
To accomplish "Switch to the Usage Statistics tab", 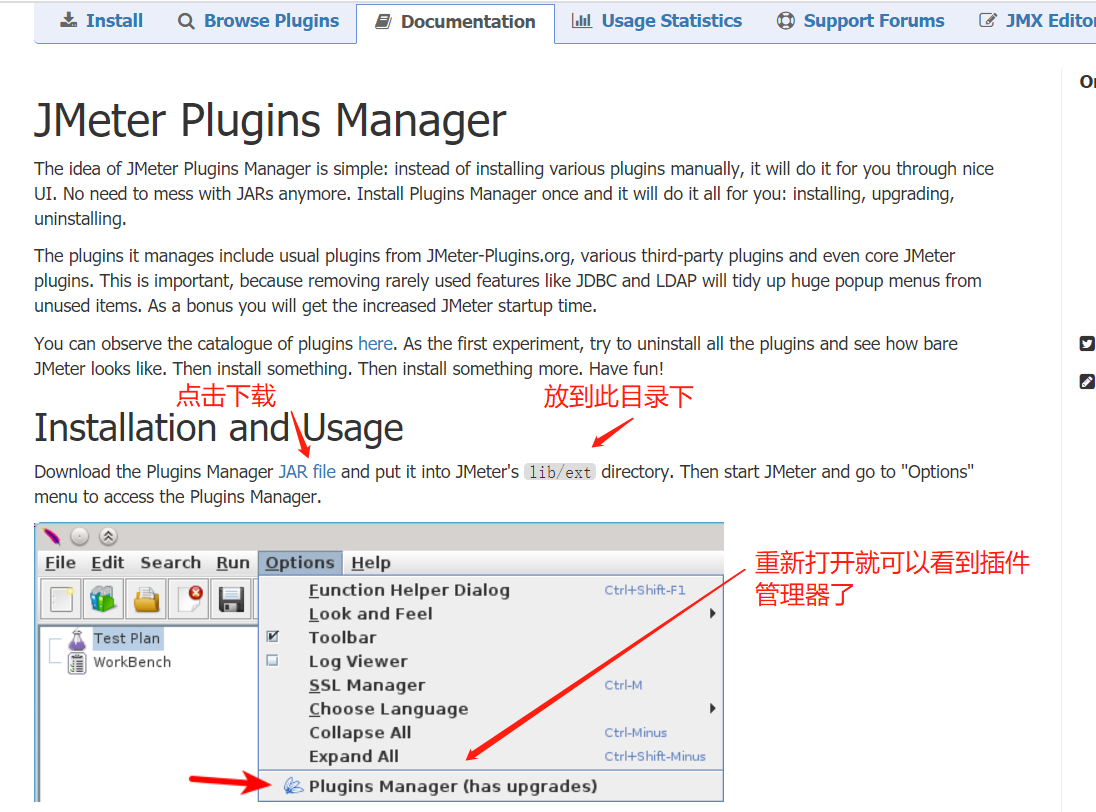I will tap(656, 20).
